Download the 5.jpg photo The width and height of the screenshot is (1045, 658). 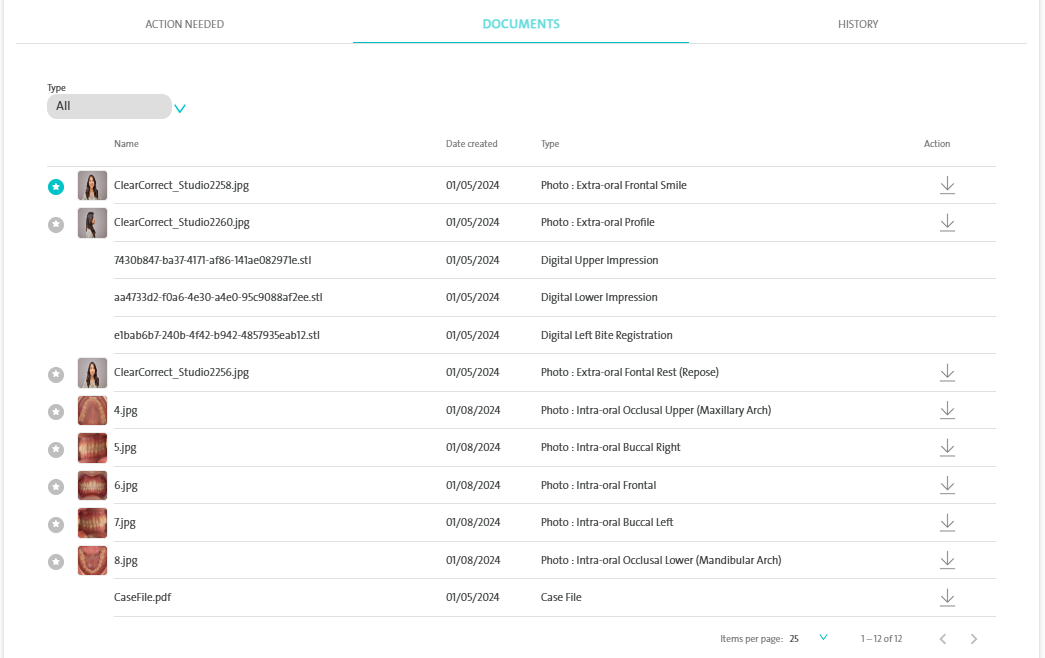click(x=947, y=447)
